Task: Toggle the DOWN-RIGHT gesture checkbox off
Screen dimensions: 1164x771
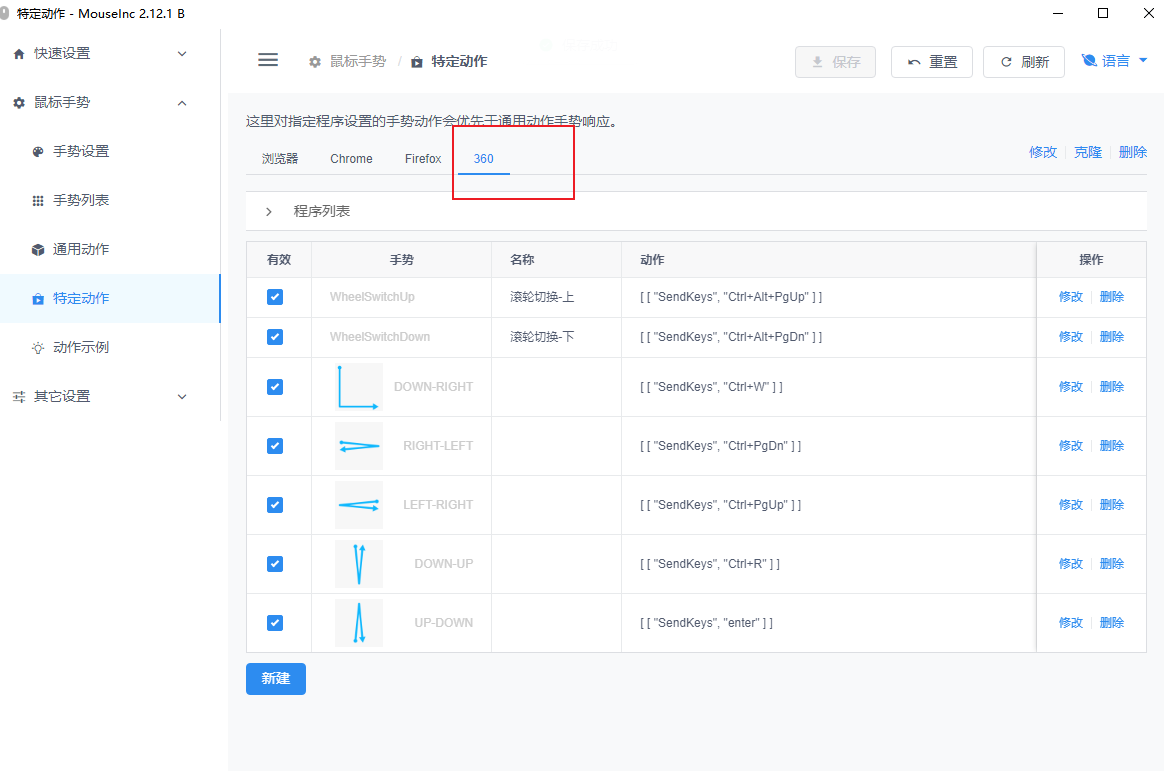Action: (275, 386)
